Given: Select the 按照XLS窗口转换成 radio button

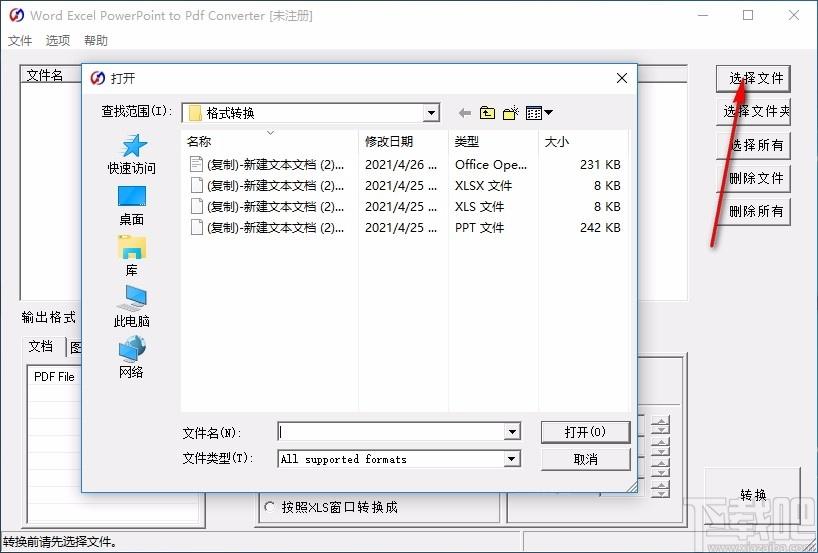Looking at the screenshot, I should 270,507.
